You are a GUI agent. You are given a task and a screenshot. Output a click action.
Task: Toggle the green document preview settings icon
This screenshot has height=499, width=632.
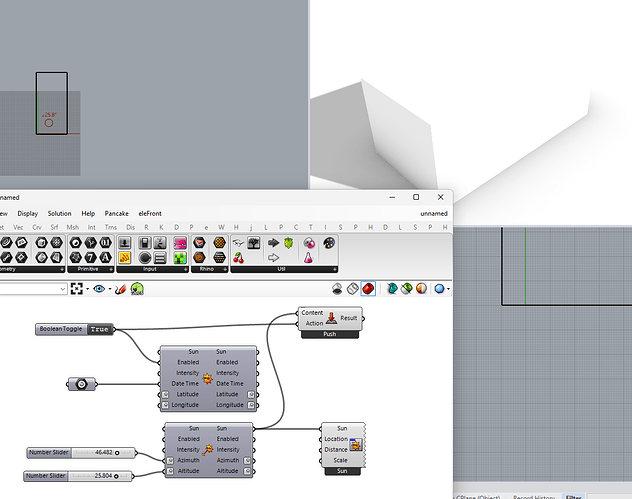tap(406, 289)
